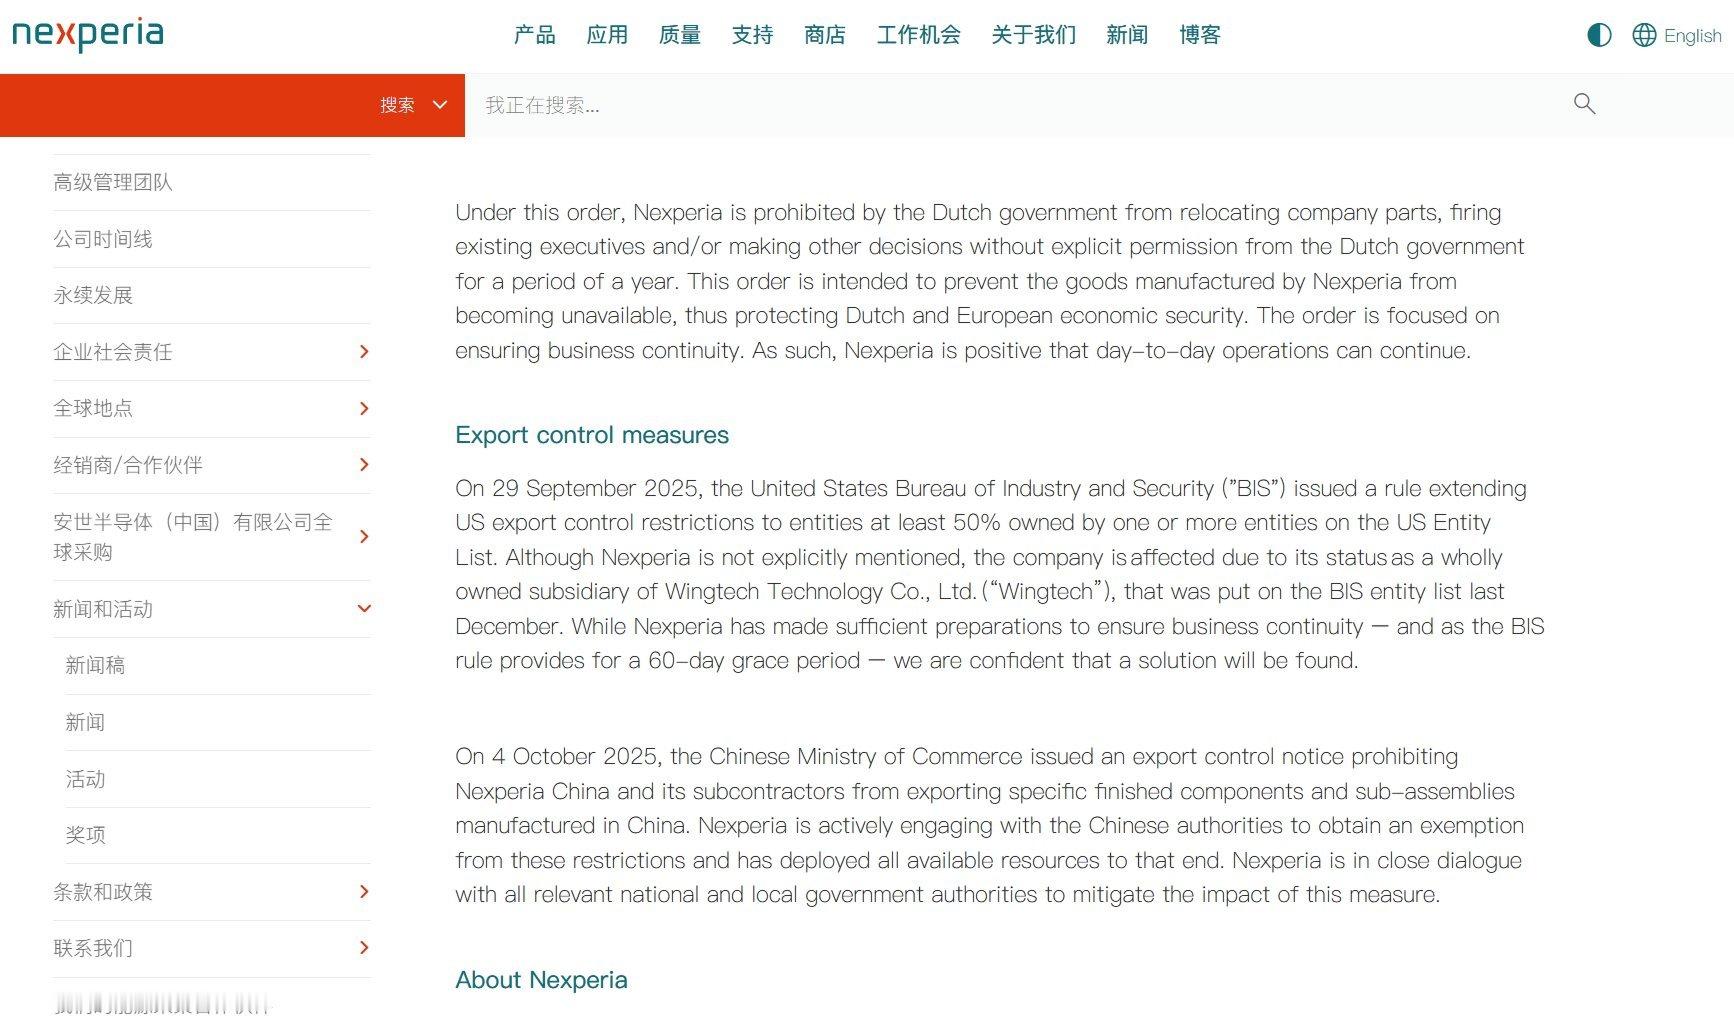Select 奖项 in the sidebar

click(85, 835)
